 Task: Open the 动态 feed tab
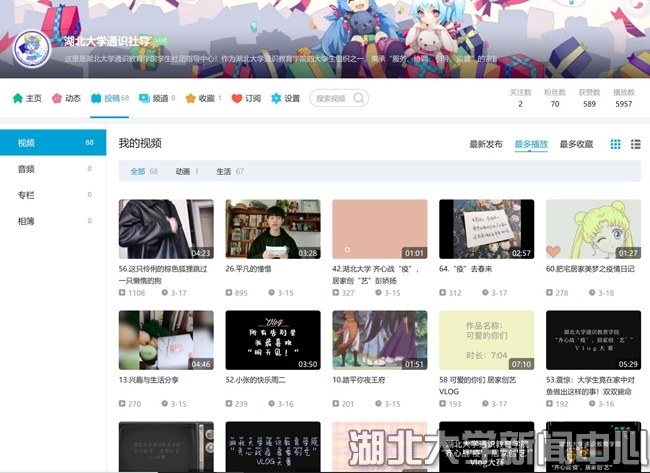(66, 99)
